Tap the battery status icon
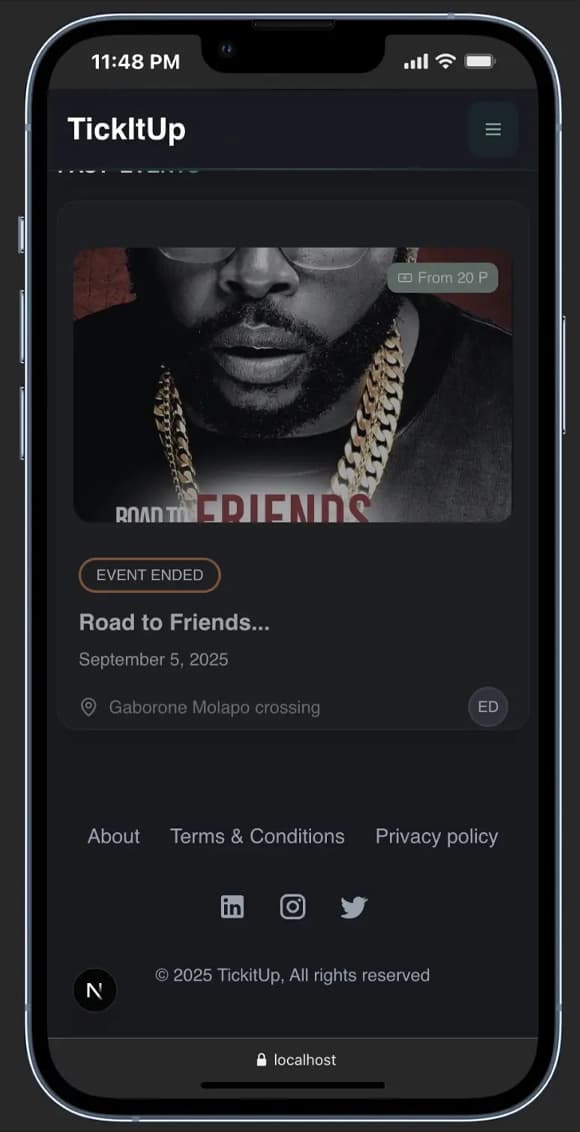The height and width of the screenshot is (1132, 580). pos(480,61)
